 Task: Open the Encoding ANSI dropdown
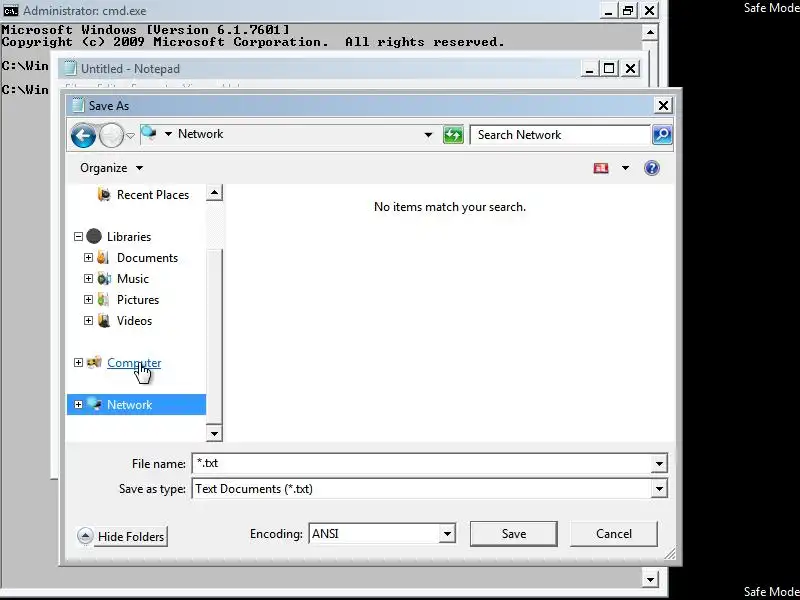pos(447,534)
